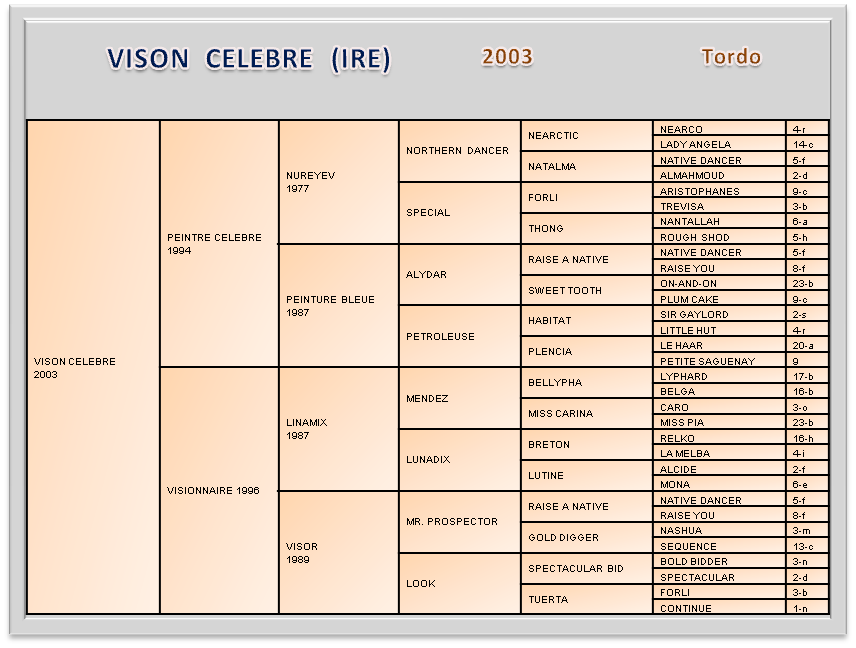The height and width of the screenshot is (648, 856).
Task: Click the NUREYEV 1977 cell
Action: (338, 182)
